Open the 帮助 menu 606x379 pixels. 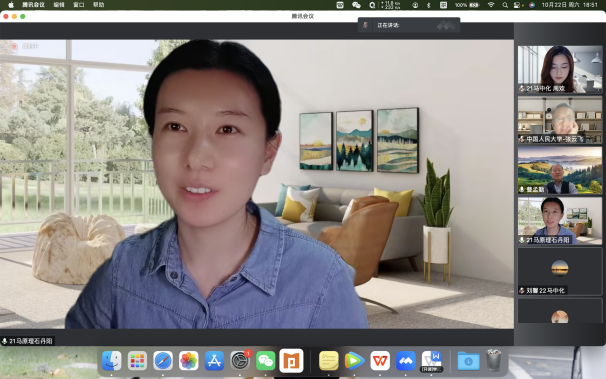tap(99, 5)
